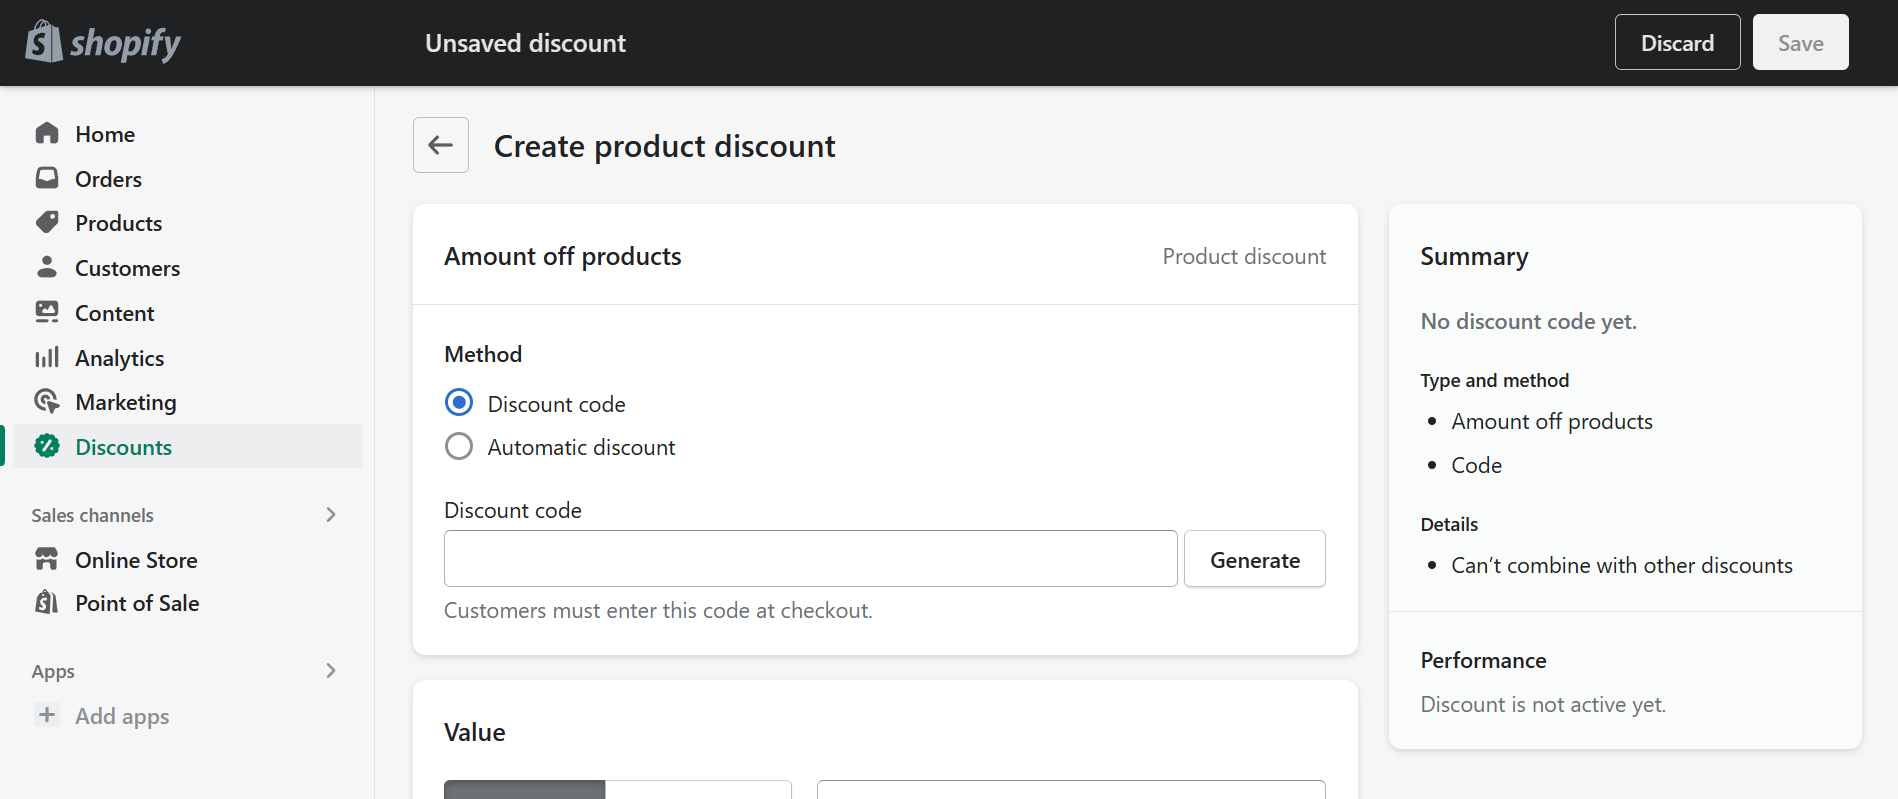Image resolution: width=1898 pixels, height=799 pixels.
Task: Click the Orders inbox icon
Action: 47,178
